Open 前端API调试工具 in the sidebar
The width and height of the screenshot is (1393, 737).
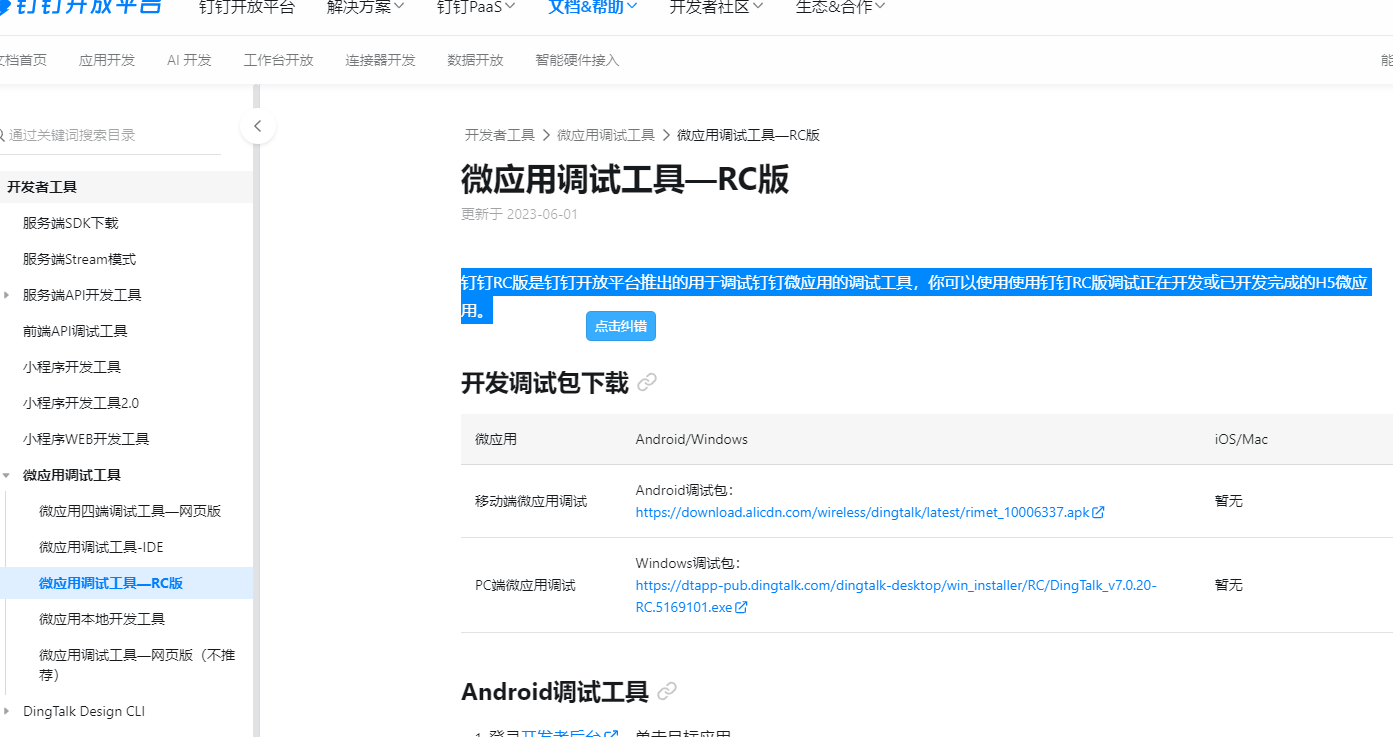tap(75, 331)
